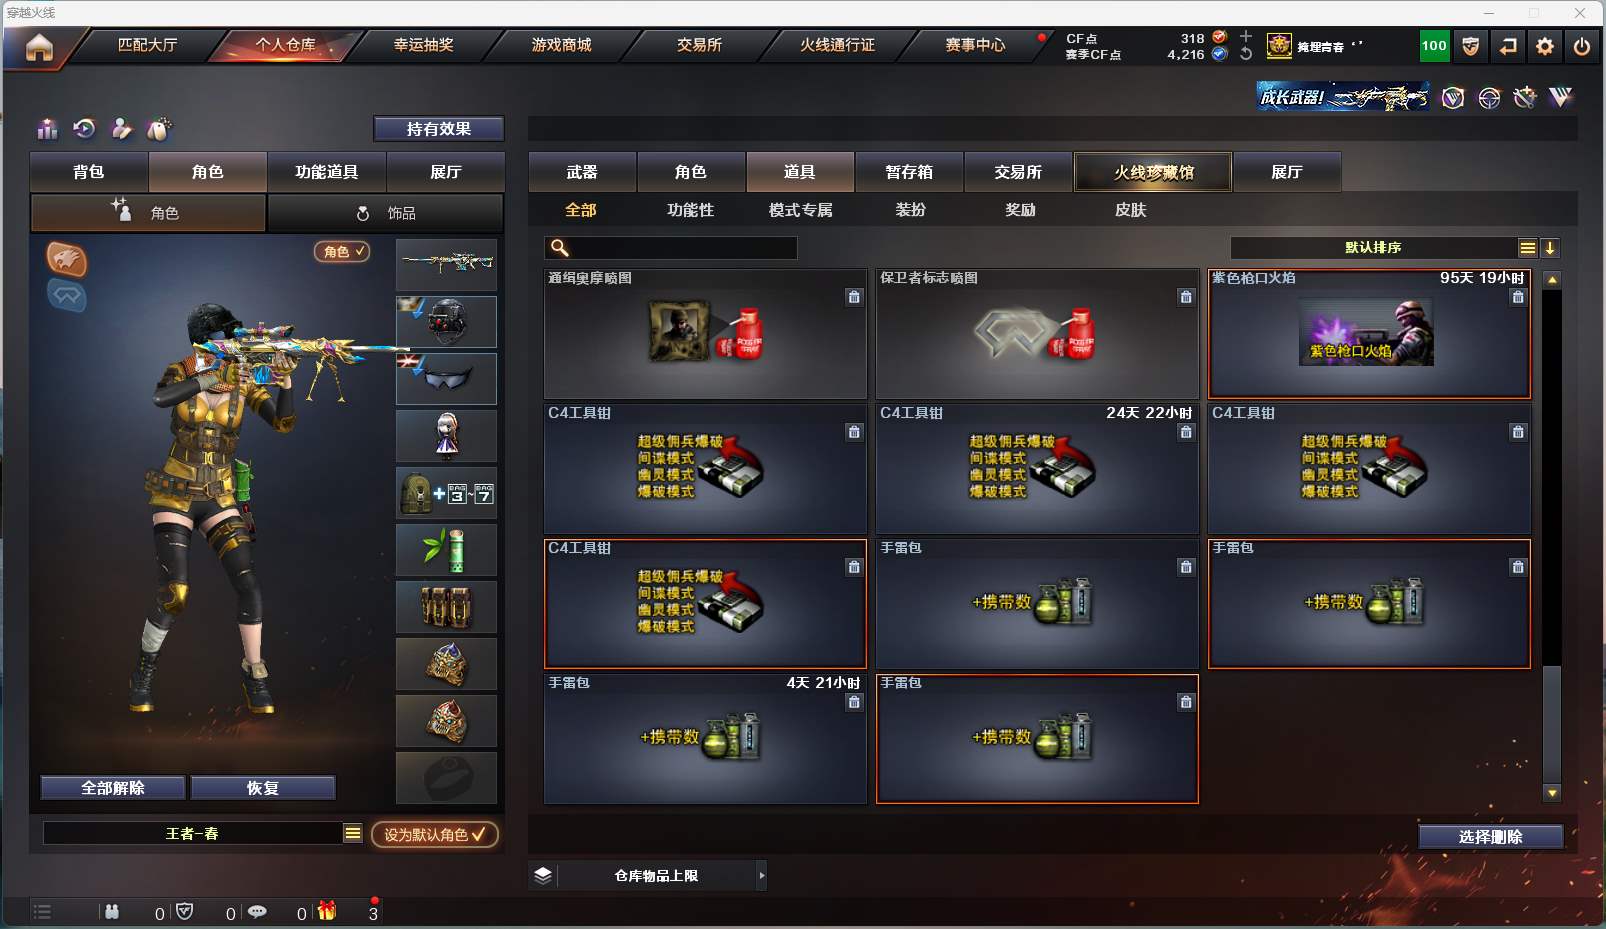Toggle the orange beast character-side icon
Viewport: 1606px width, 929px height.
[x=67, y=259]
